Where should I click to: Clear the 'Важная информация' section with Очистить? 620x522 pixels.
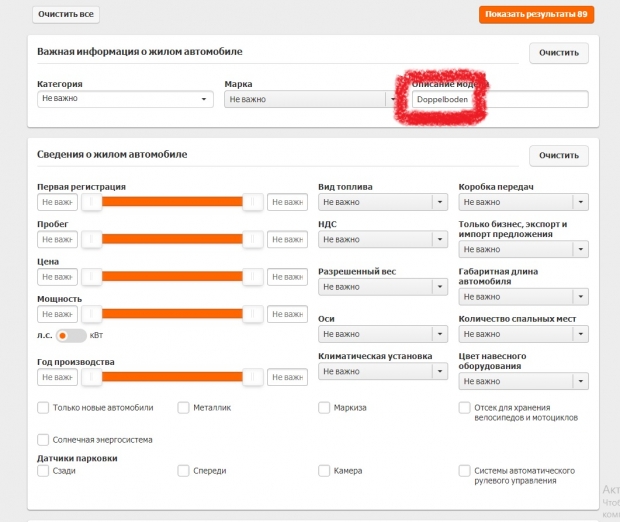tap(559, 53)
